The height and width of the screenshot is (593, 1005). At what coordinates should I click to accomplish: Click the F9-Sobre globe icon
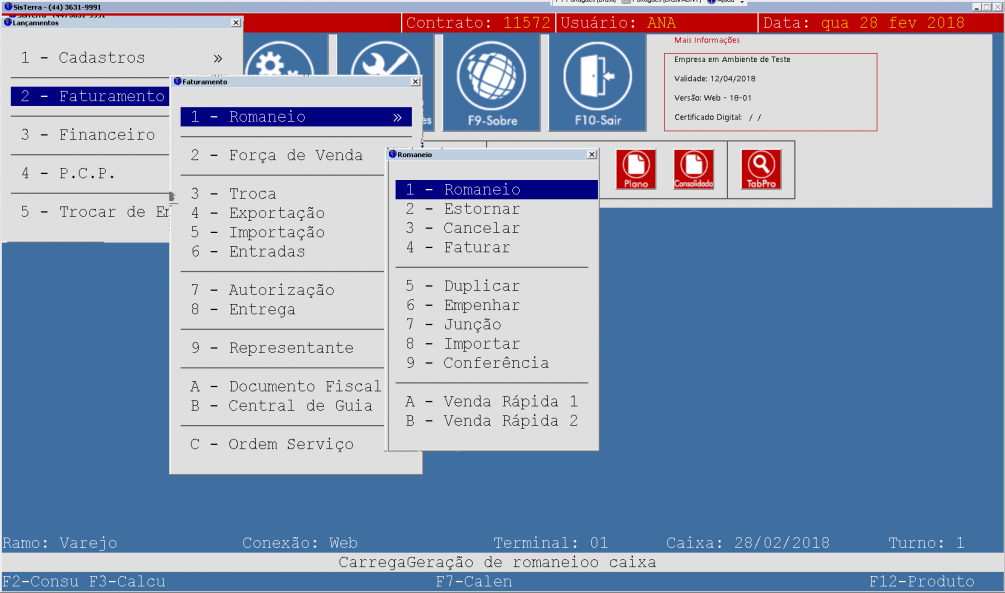pyautogui.click(x=491, y=80)
